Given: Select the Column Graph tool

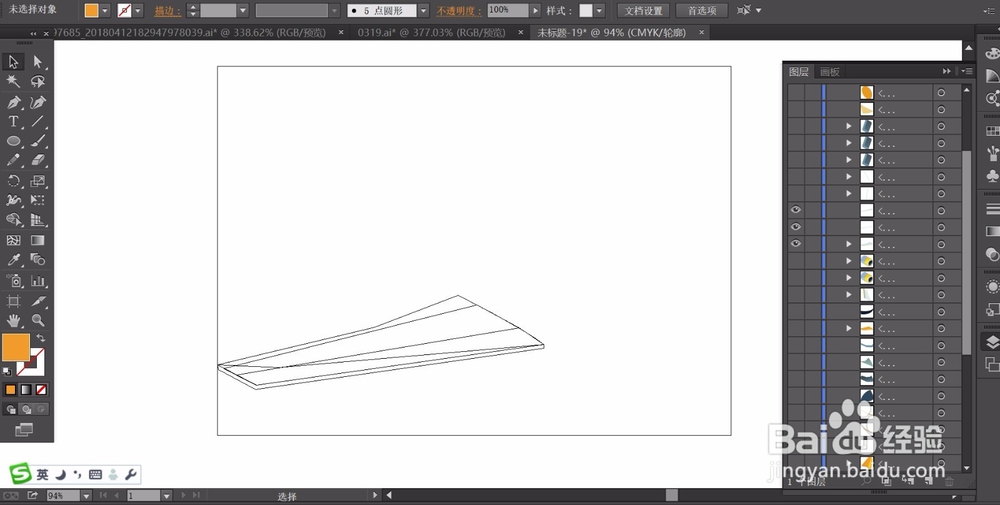Looking at the screenshot, I should pyautogui.click(x=38, y=281).
